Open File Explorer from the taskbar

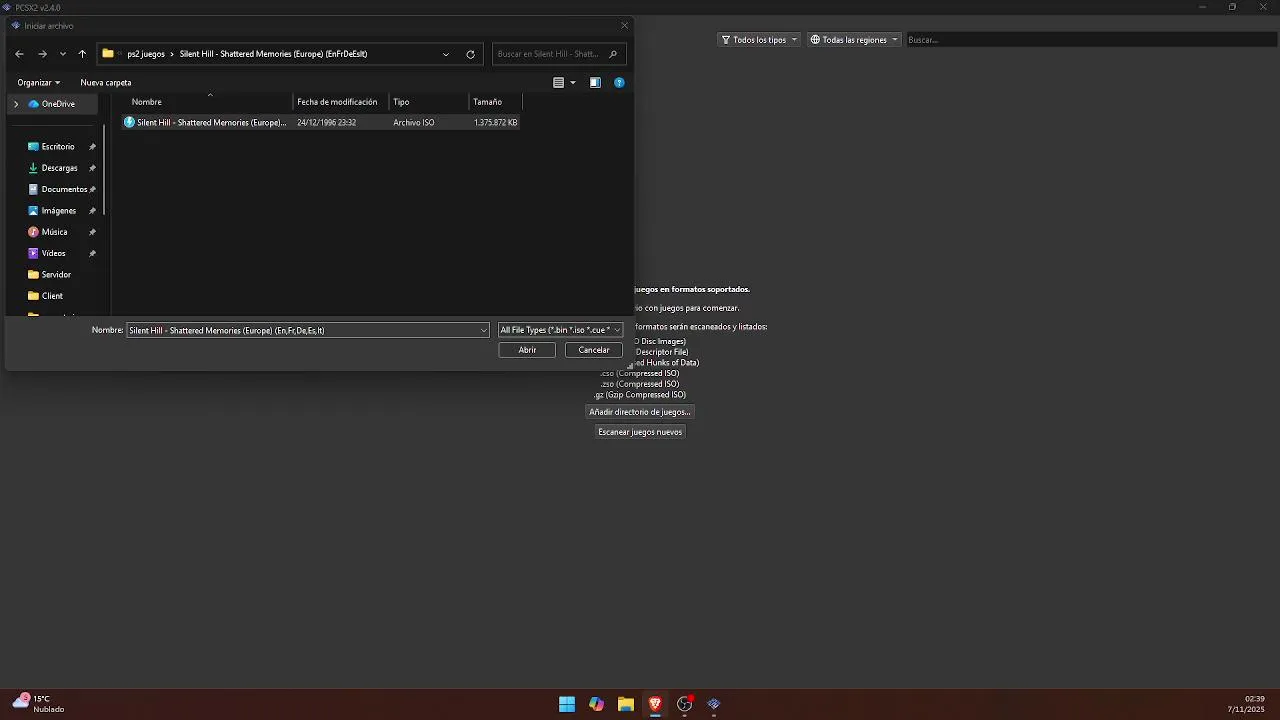point(626,704)
